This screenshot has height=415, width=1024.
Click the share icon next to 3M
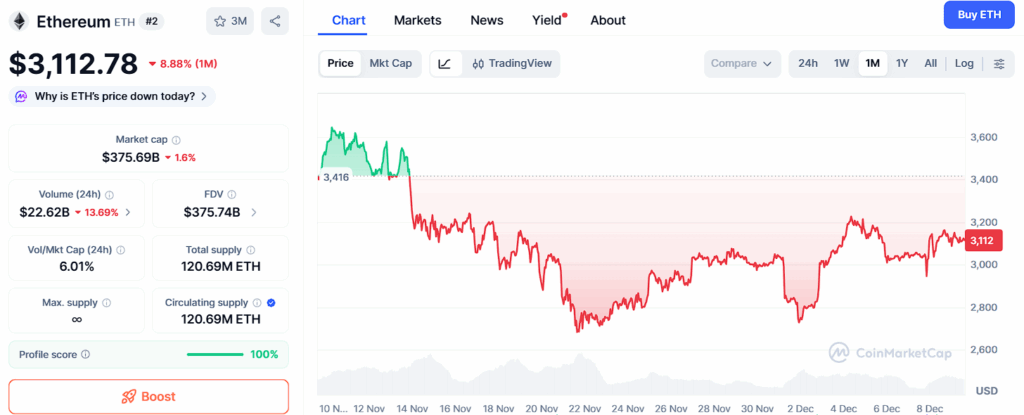point(274,20)
